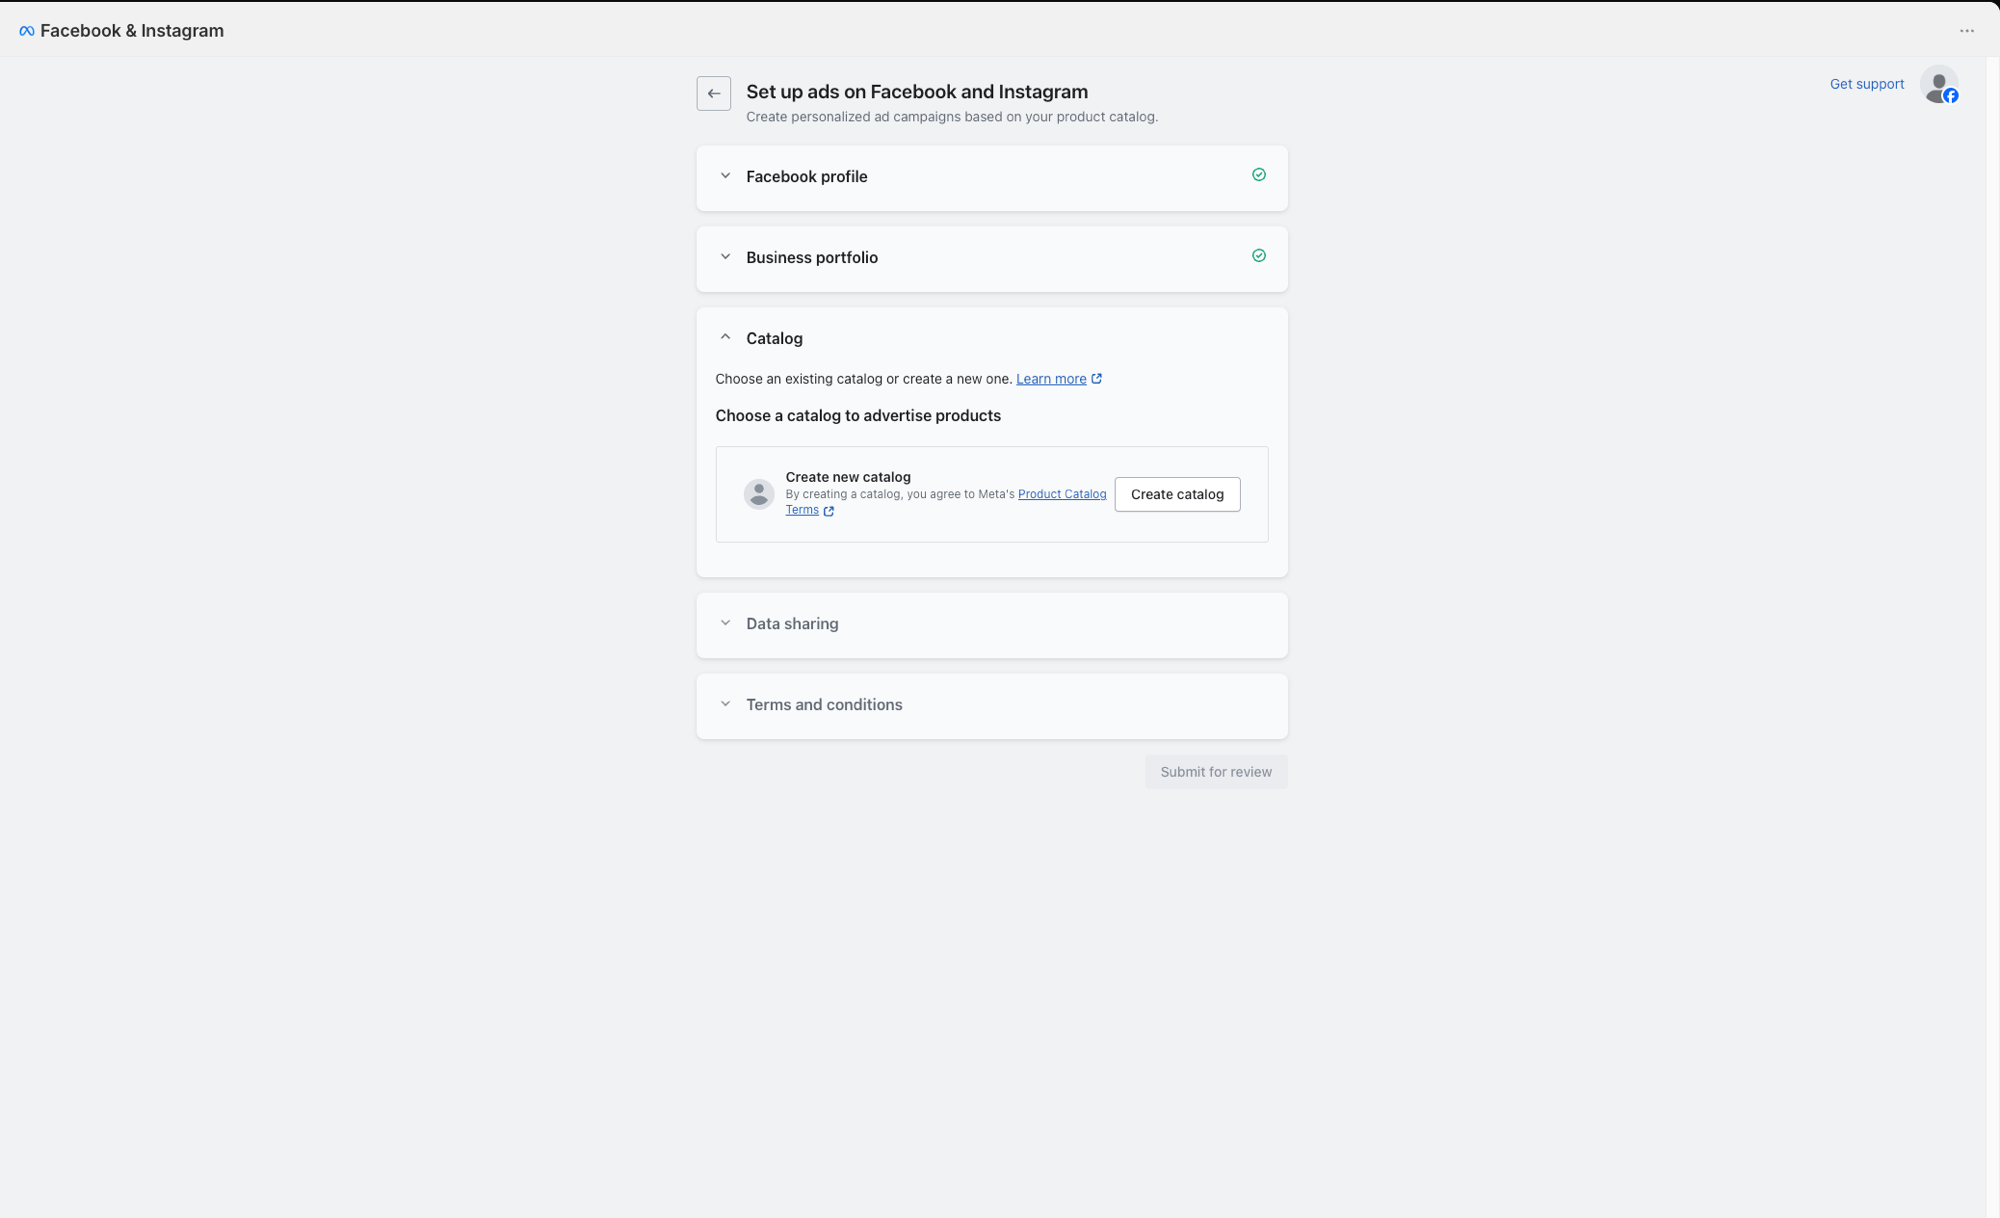Click 'Set up ads on Facebook and Instagram' title
Screen dimensions: 2000x1218
point(916,92)
